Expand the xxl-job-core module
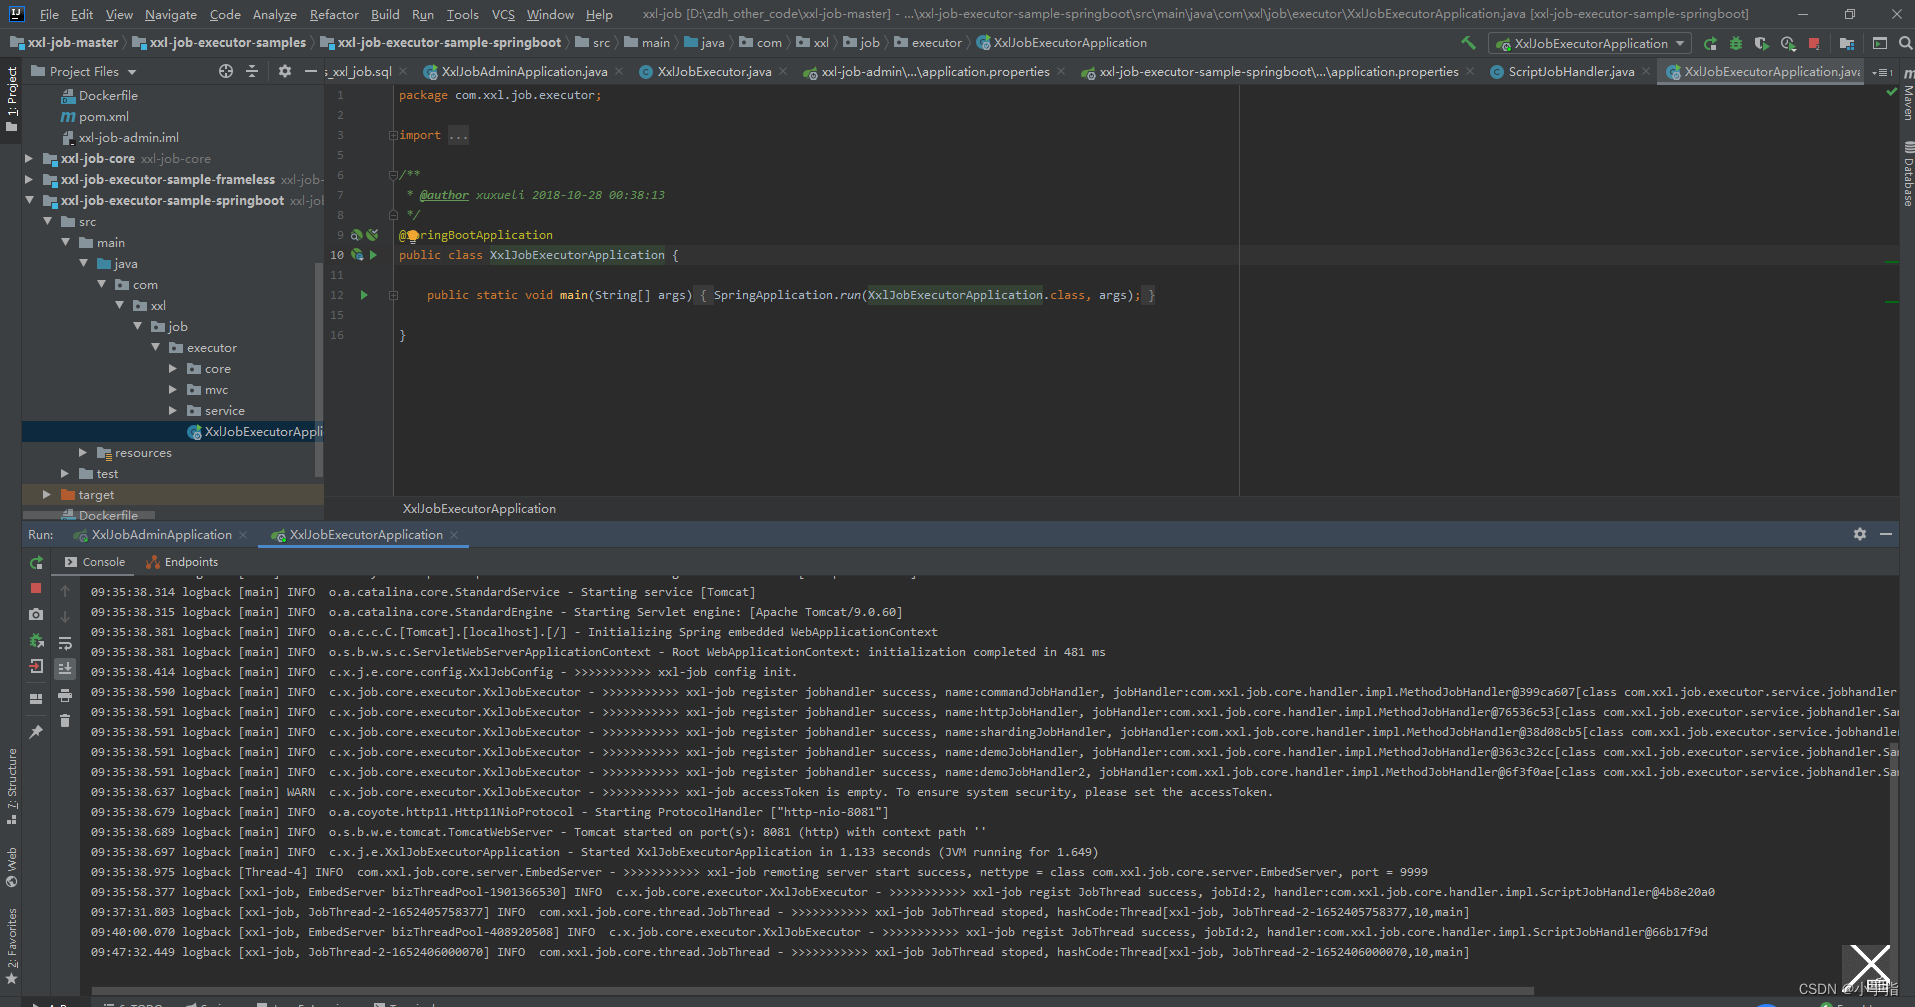 point(29,158)
